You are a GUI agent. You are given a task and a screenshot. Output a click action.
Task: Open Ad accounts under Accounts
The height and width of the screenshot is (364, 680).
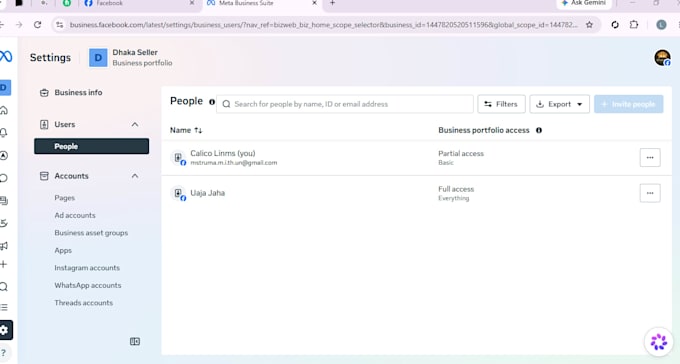(x=75, y=215)
